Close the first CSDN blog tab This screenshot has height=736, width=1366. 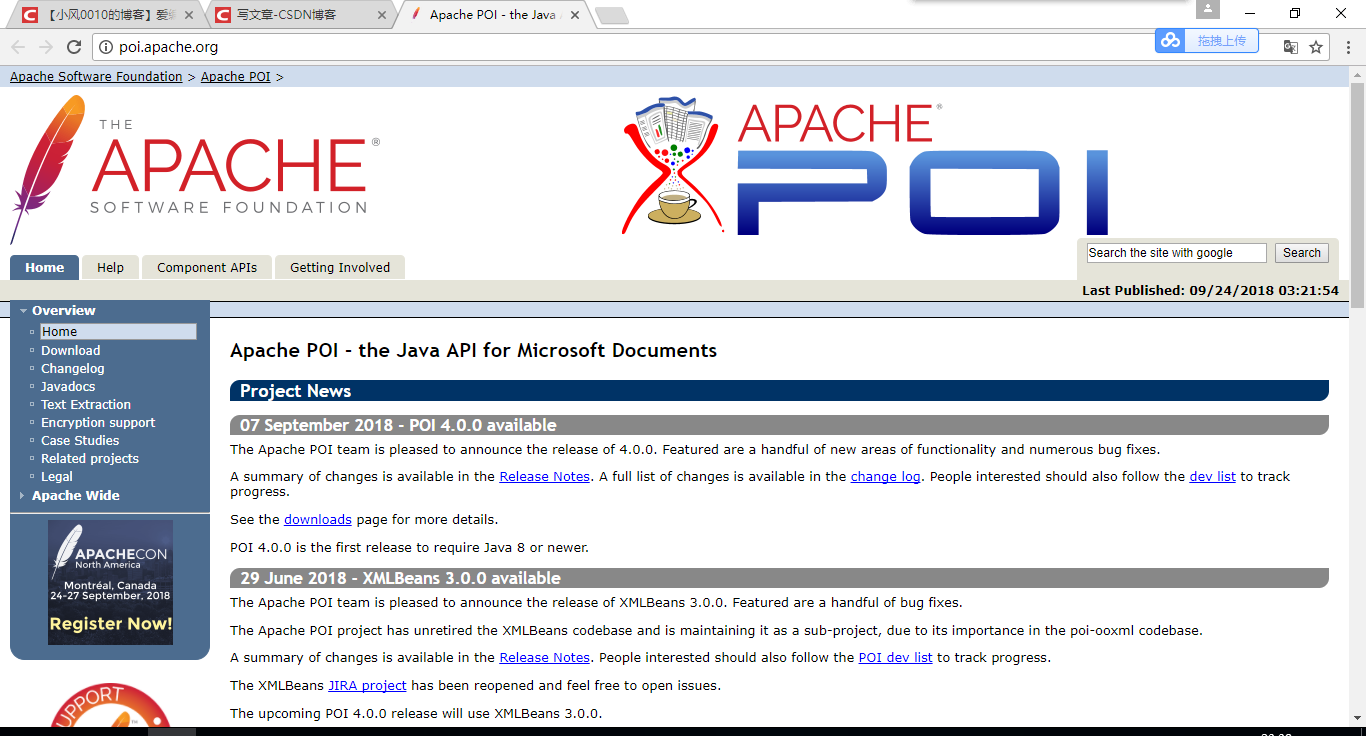tap(189, 15)
